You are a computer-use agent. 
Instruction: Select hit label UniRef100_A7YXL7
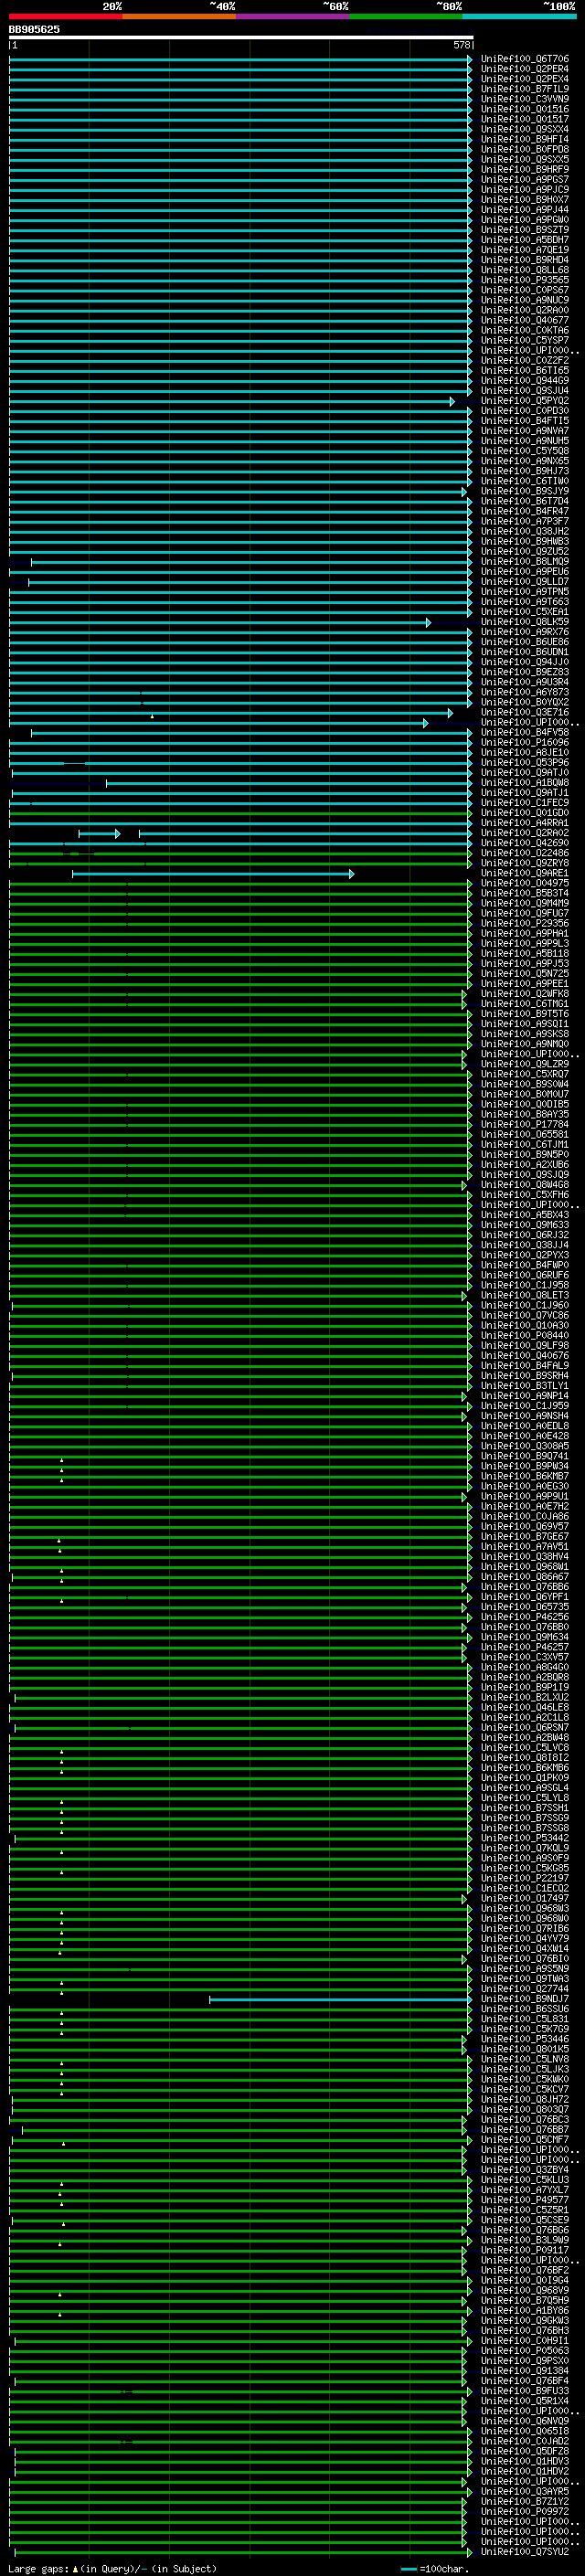point(525,2190)
